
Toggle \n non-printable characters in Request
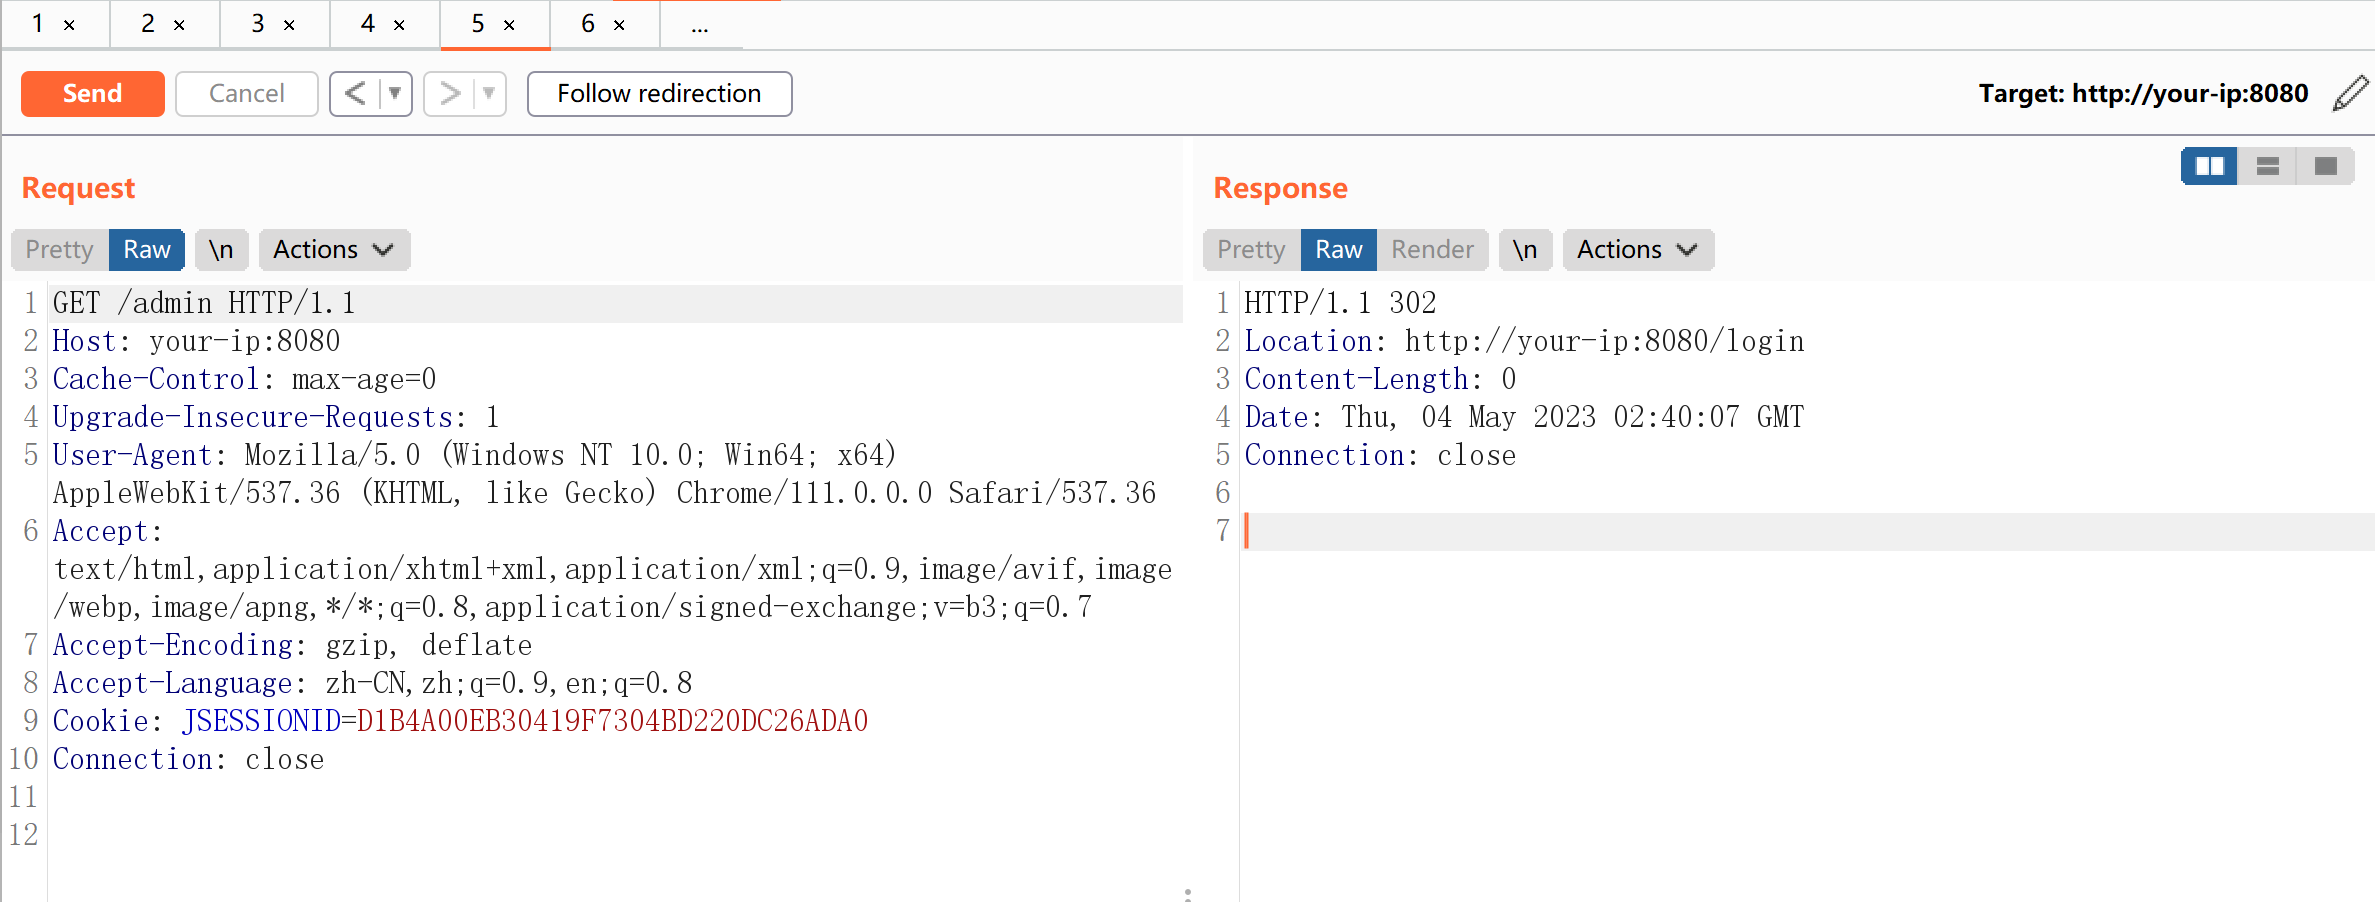pos(221,250)
